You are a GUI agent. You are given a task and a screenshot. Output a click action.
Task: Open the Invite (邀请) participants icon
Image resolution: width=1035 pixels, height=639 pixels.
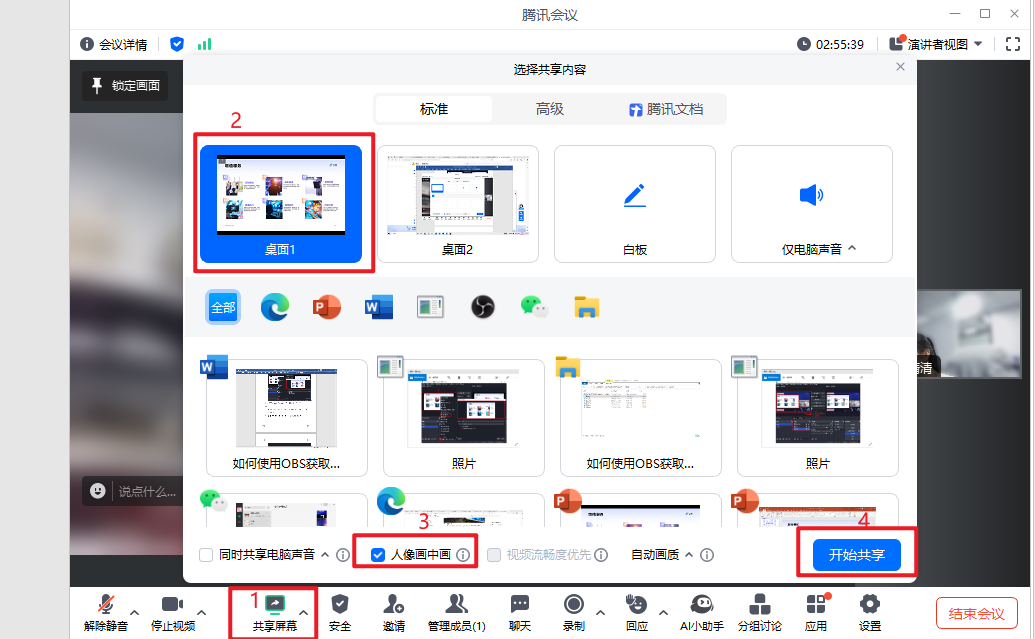(x=393, y=605)
